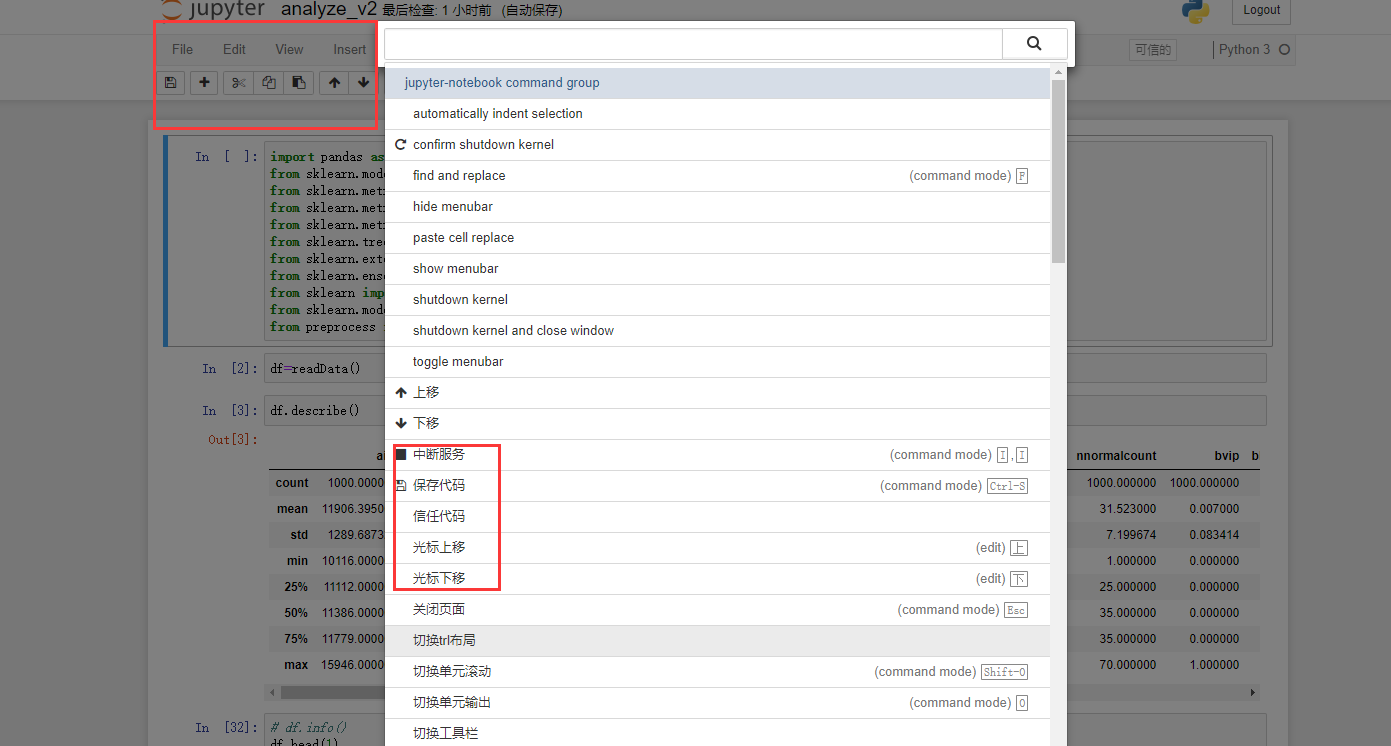
Task: Open the File menu
Action: coord(182,49)
